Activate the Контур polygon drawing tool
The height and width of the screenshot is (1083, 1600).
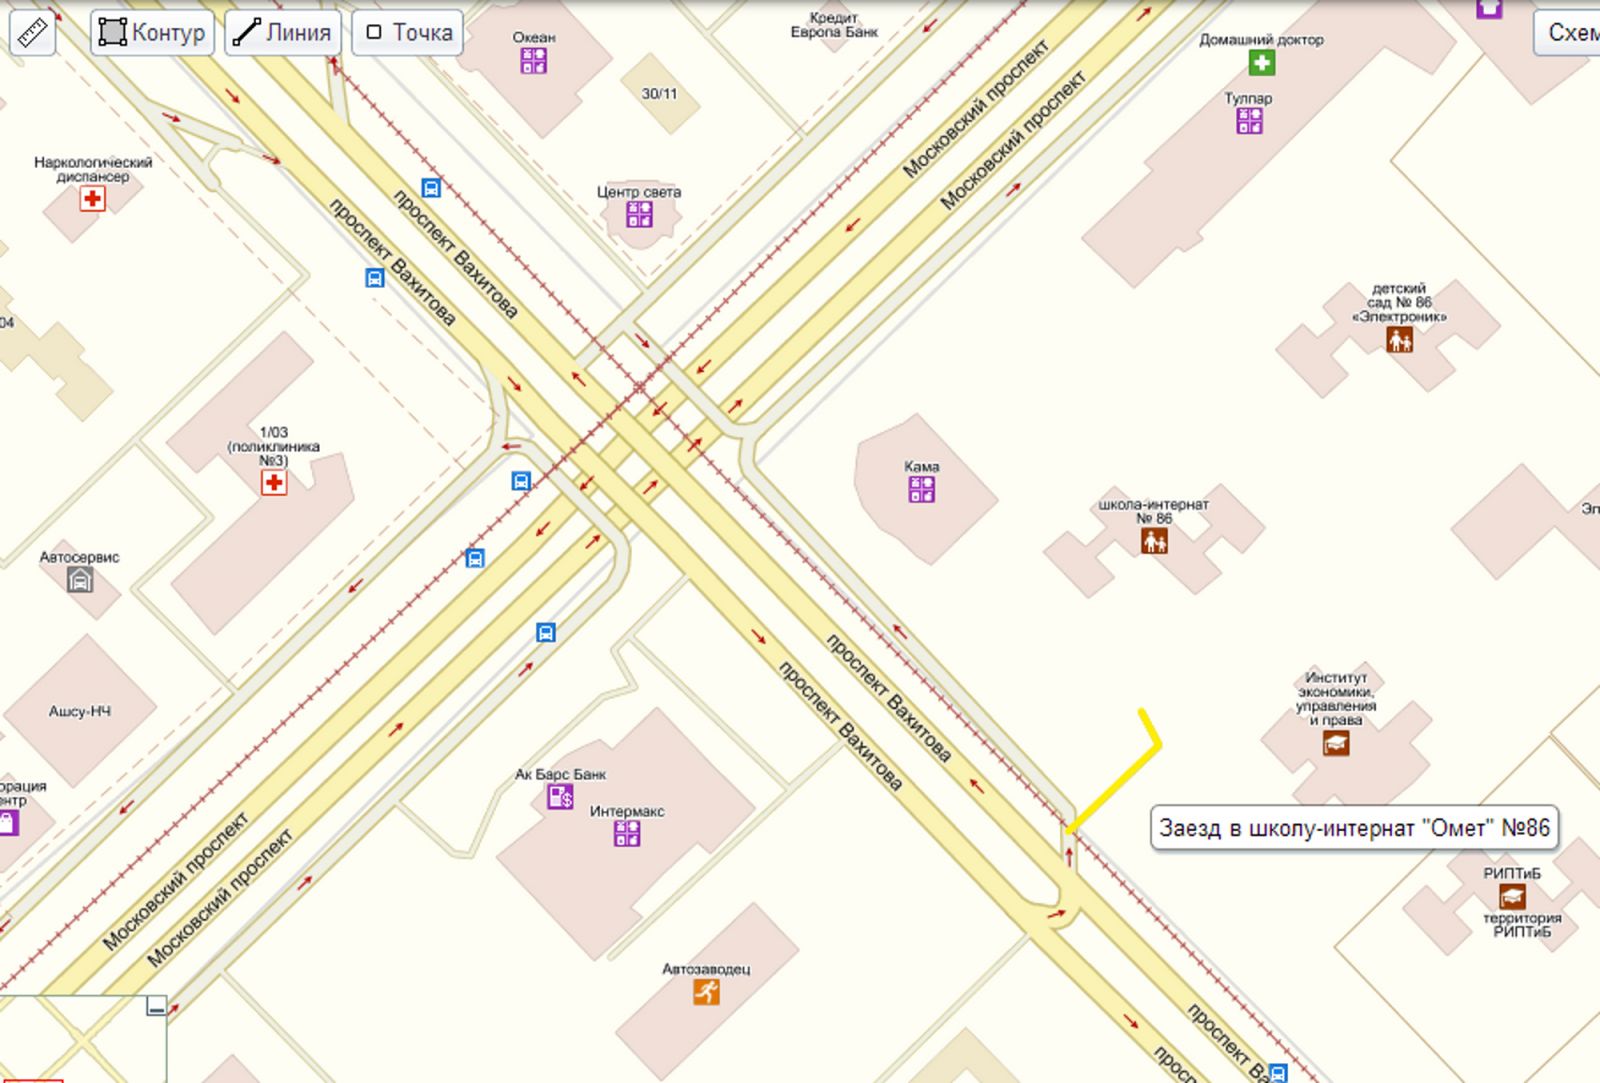152,33
